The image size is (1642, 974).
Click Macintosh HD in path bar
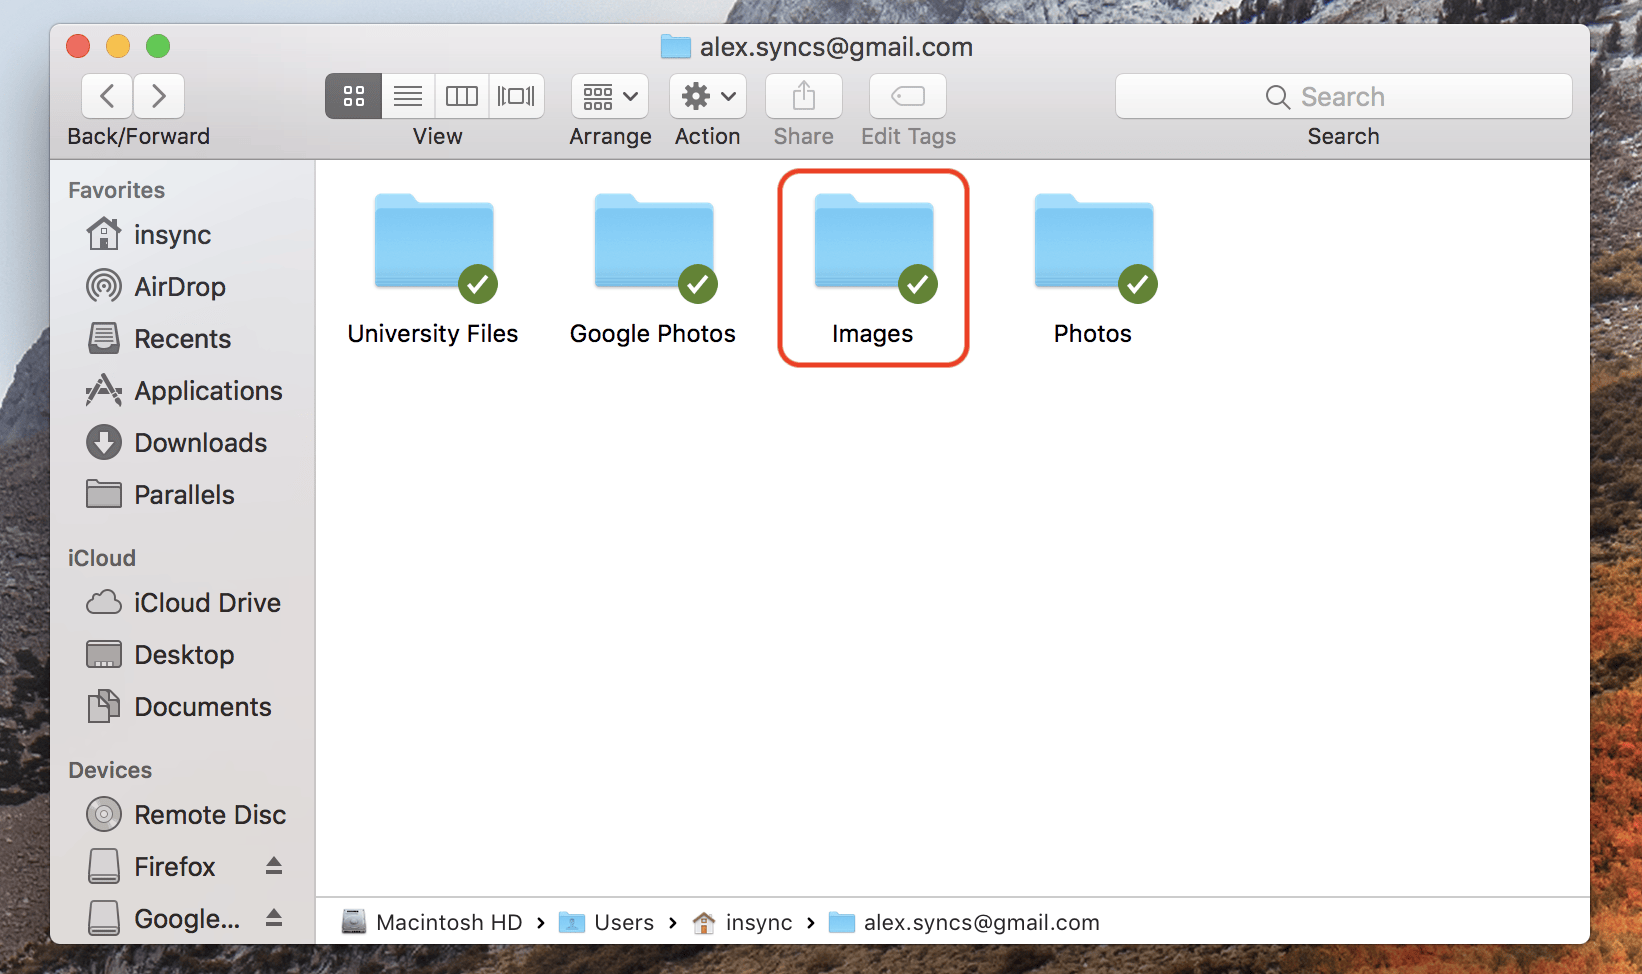tap(432, 922)
